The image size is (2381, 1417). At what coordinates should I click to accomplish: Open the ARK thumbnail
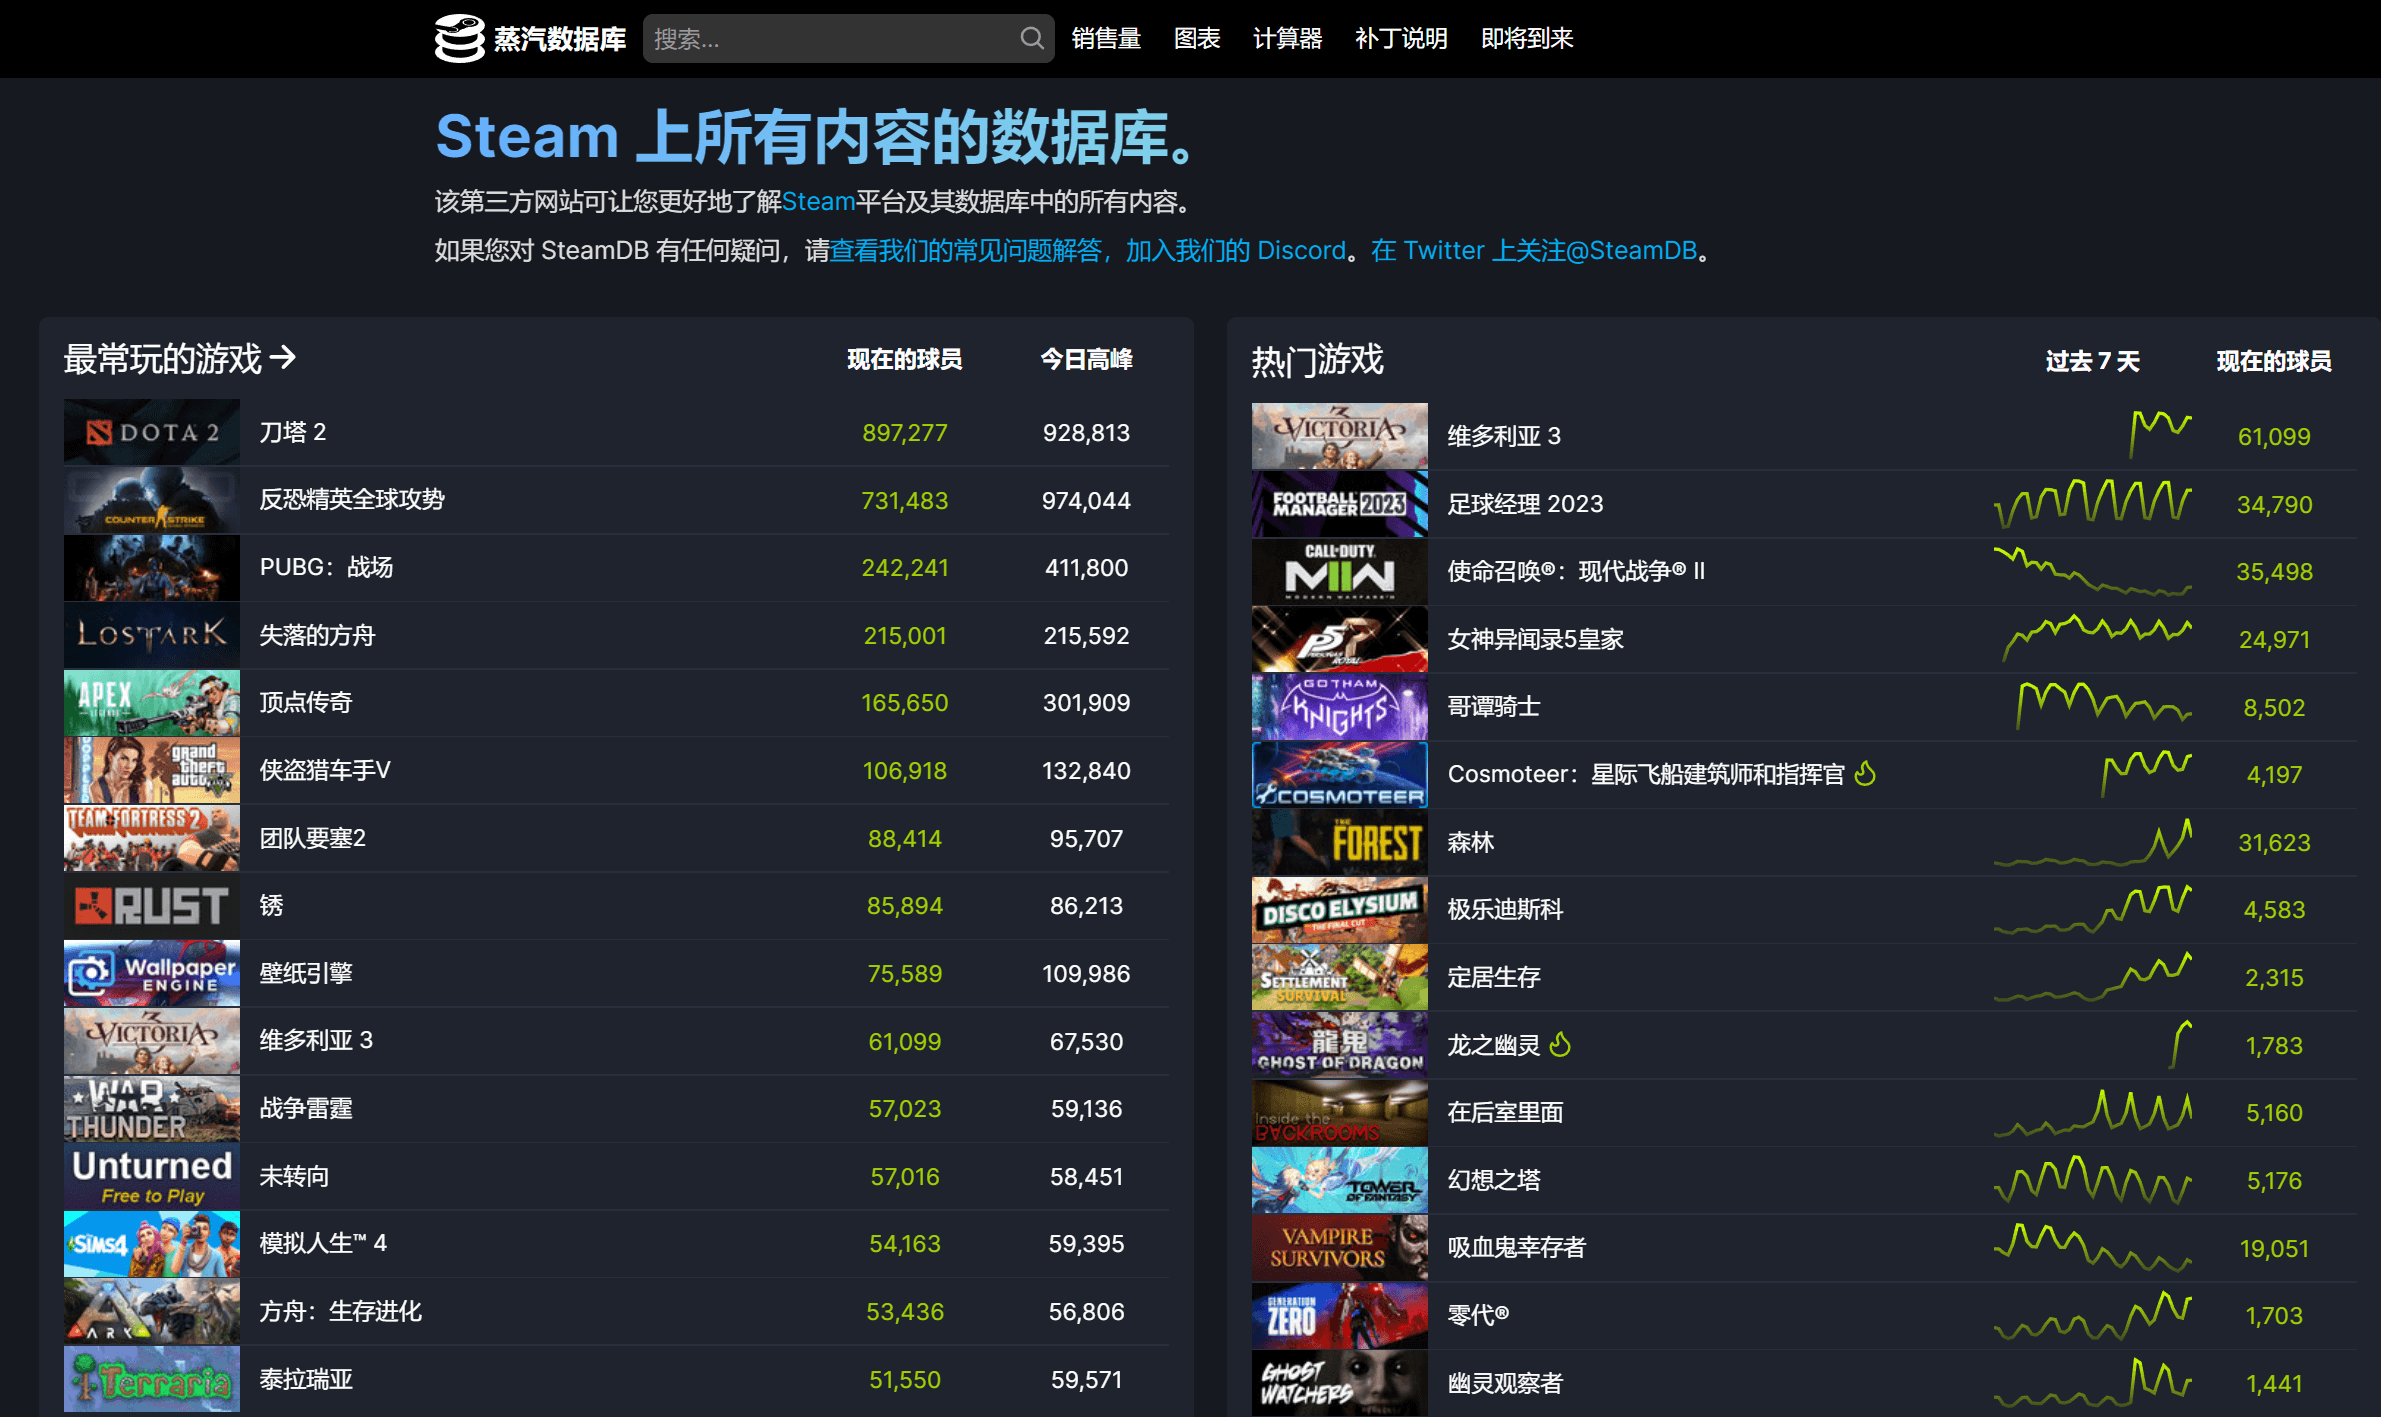point(152,1312)
